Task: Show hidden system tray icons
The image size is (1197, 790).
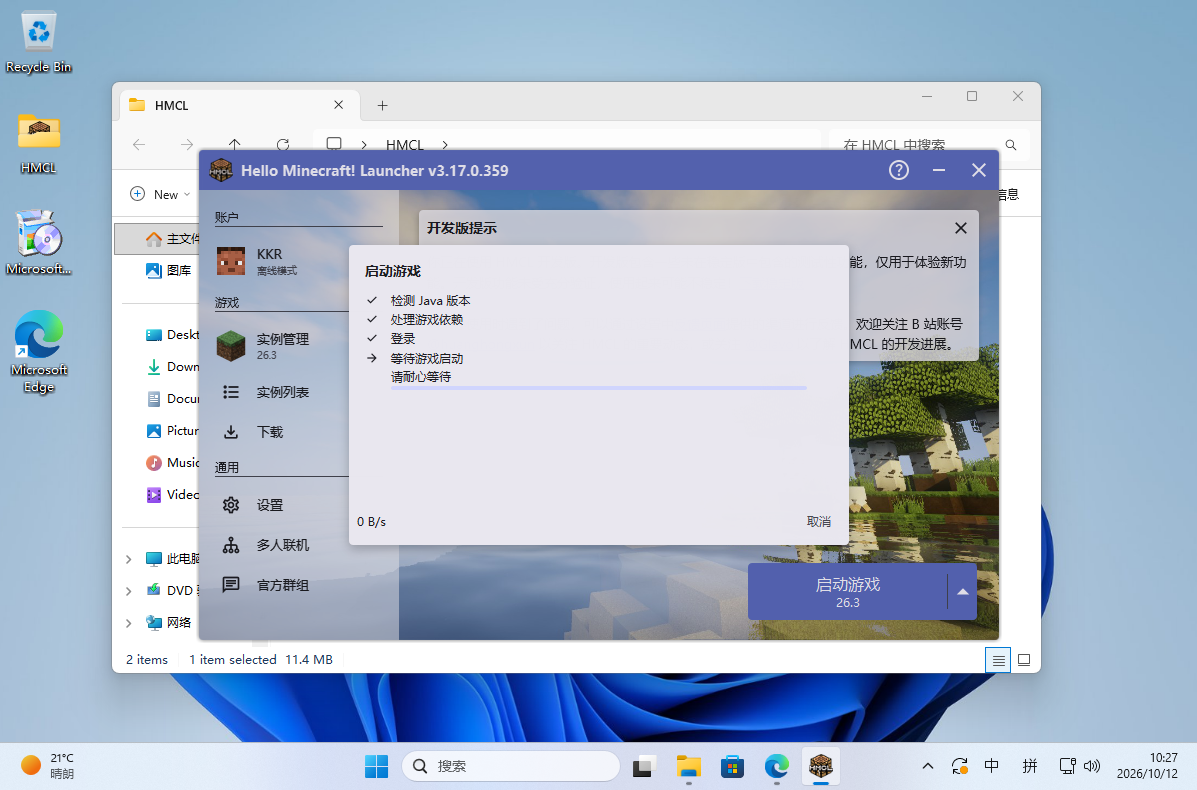Action: [x=928, y=766]
